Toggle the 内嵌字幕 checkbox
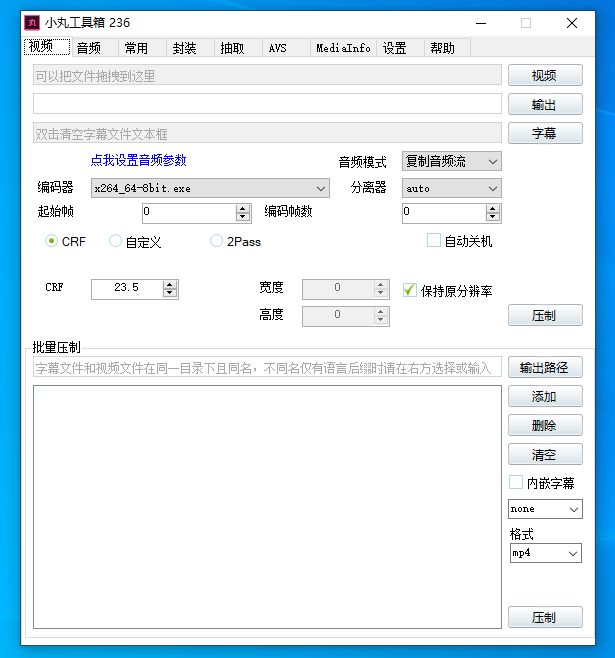This screenshot has width=615, height=658. [x=516, y=483]
